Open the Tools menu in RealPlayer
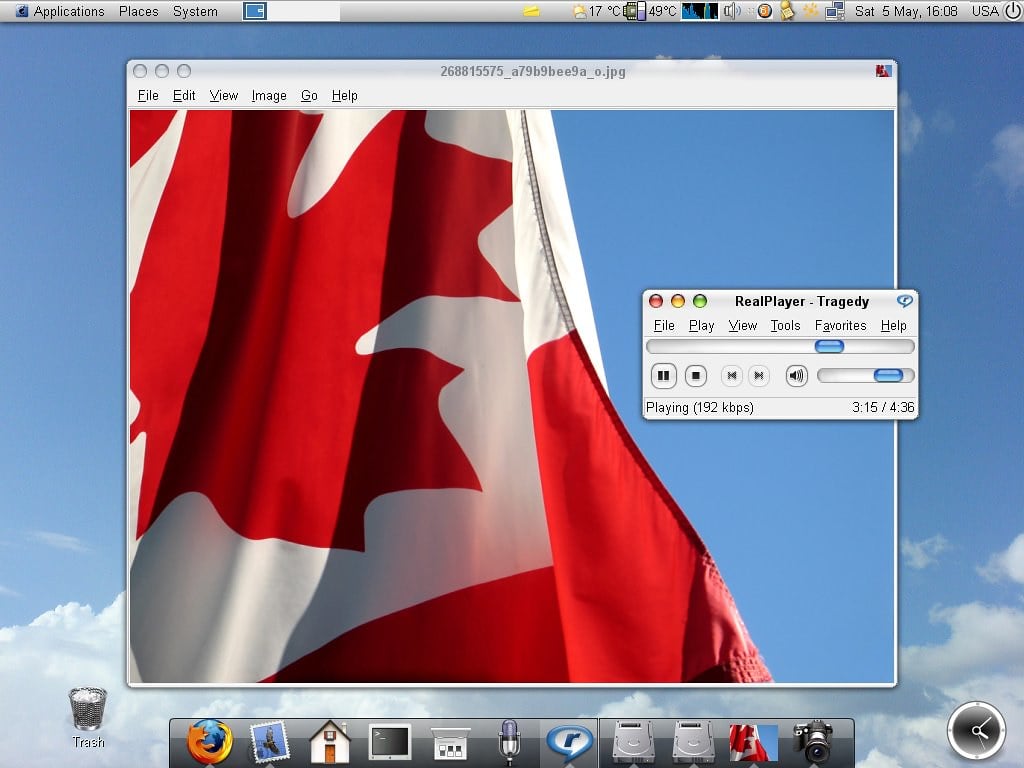Viewport: 1024px width, 768px height. pyautogui.click(x=785, y=325)
